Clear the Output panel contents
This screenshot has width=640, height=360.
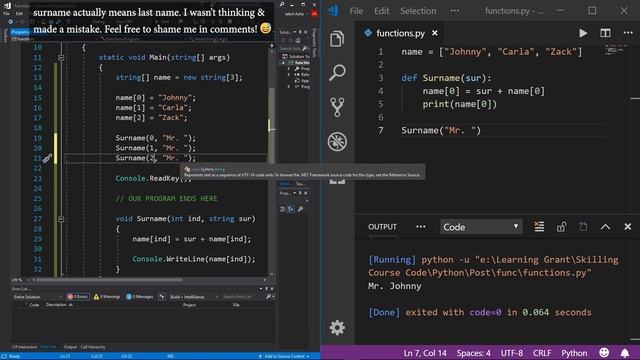pos(539,227)
